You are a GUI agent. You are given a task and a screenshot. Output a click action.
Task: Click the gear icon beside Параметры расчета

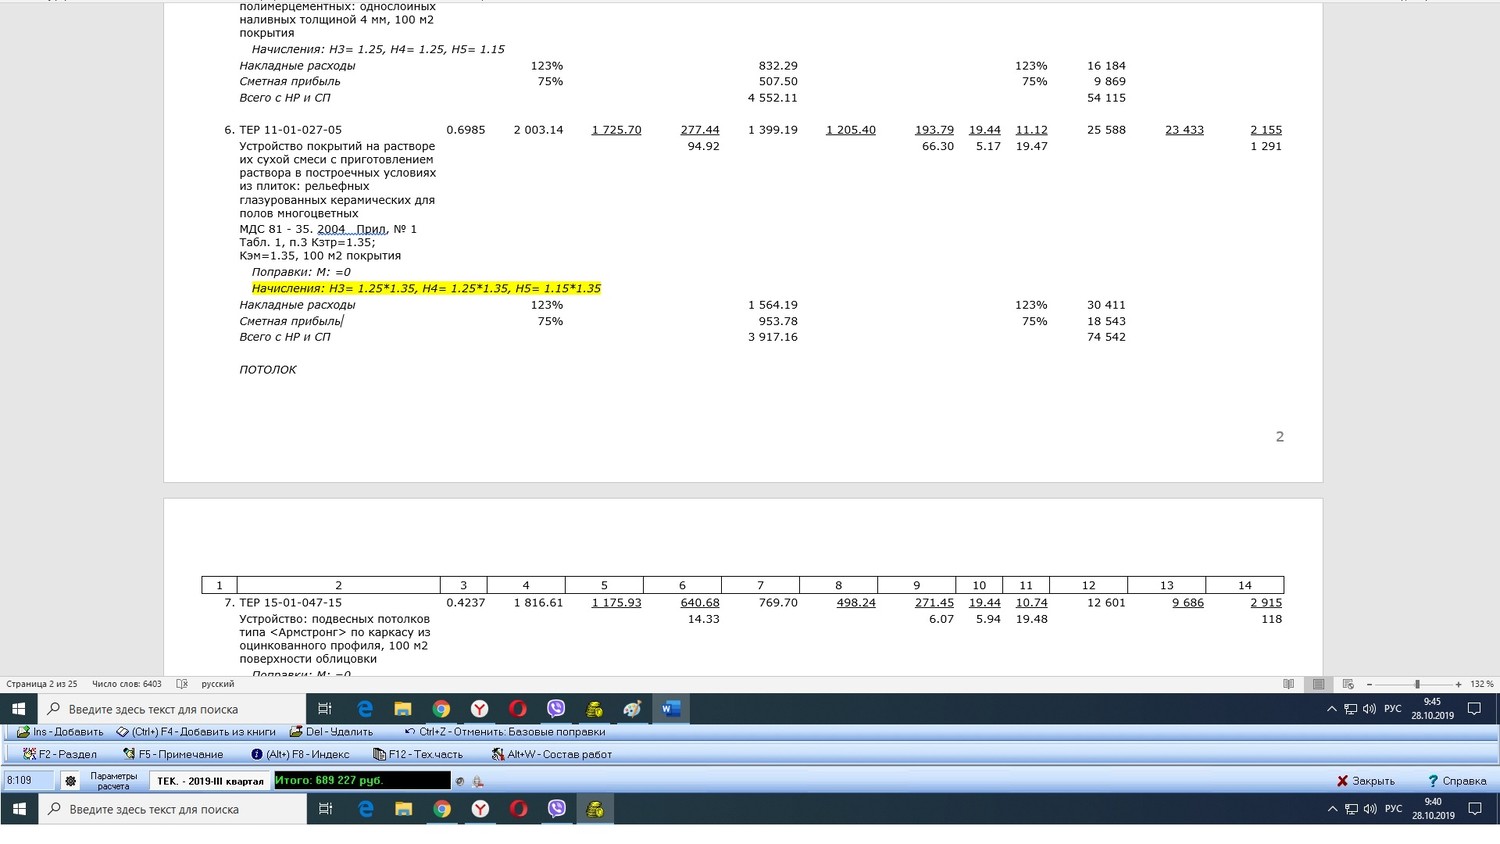coord(70,781)
